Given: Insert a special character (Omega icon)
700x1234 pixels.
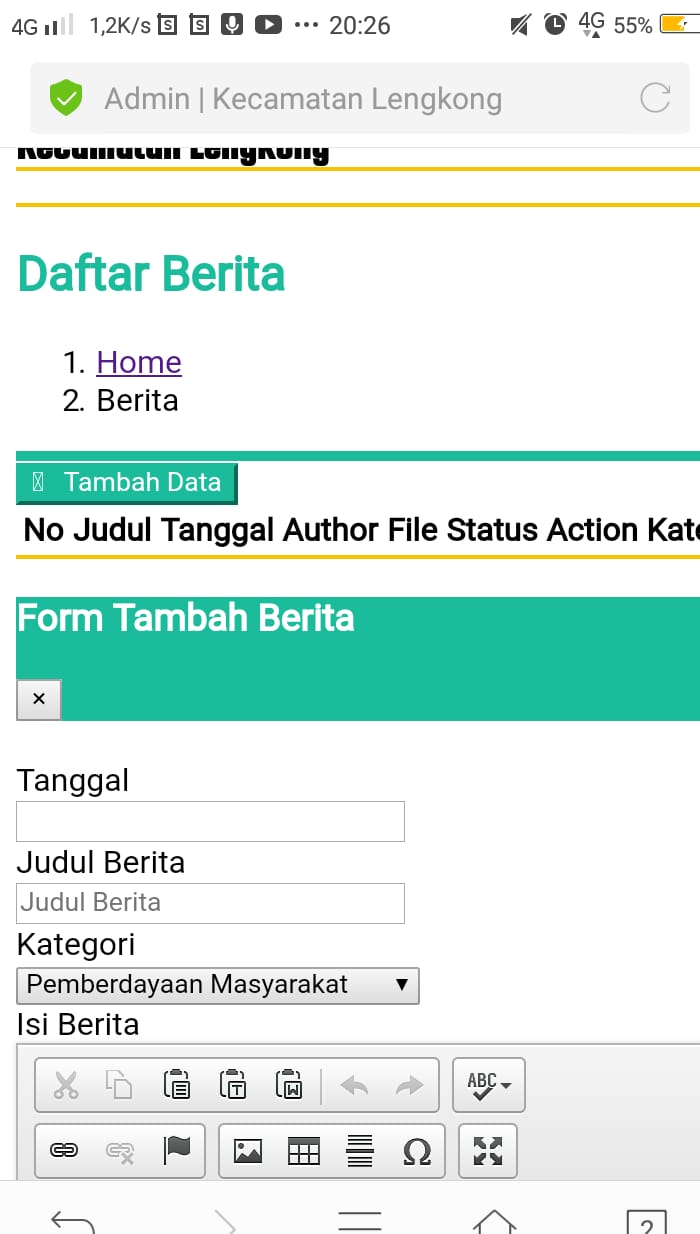Looking at the screenshot, I should (x=416, y=1151).
